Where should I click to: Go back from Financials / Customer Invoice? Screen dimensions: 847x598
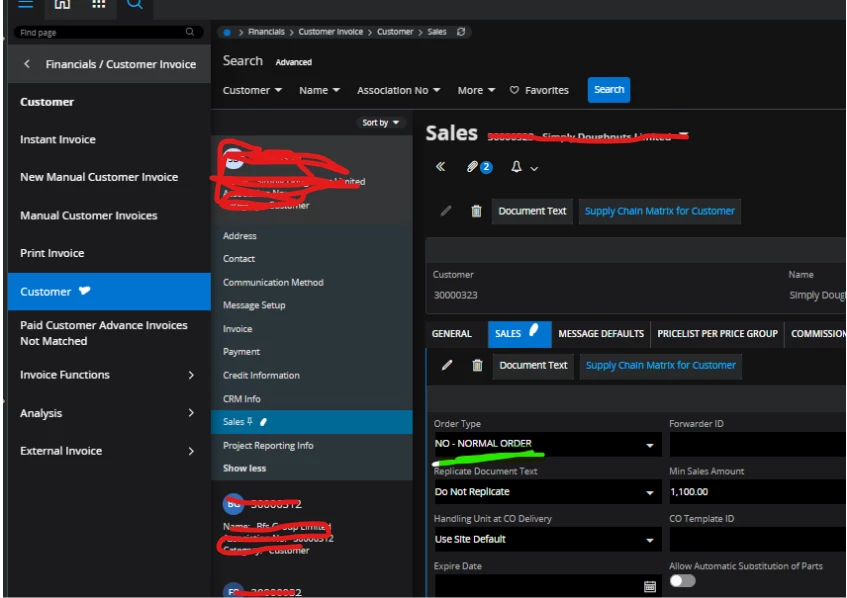click(x=27, y=64)
